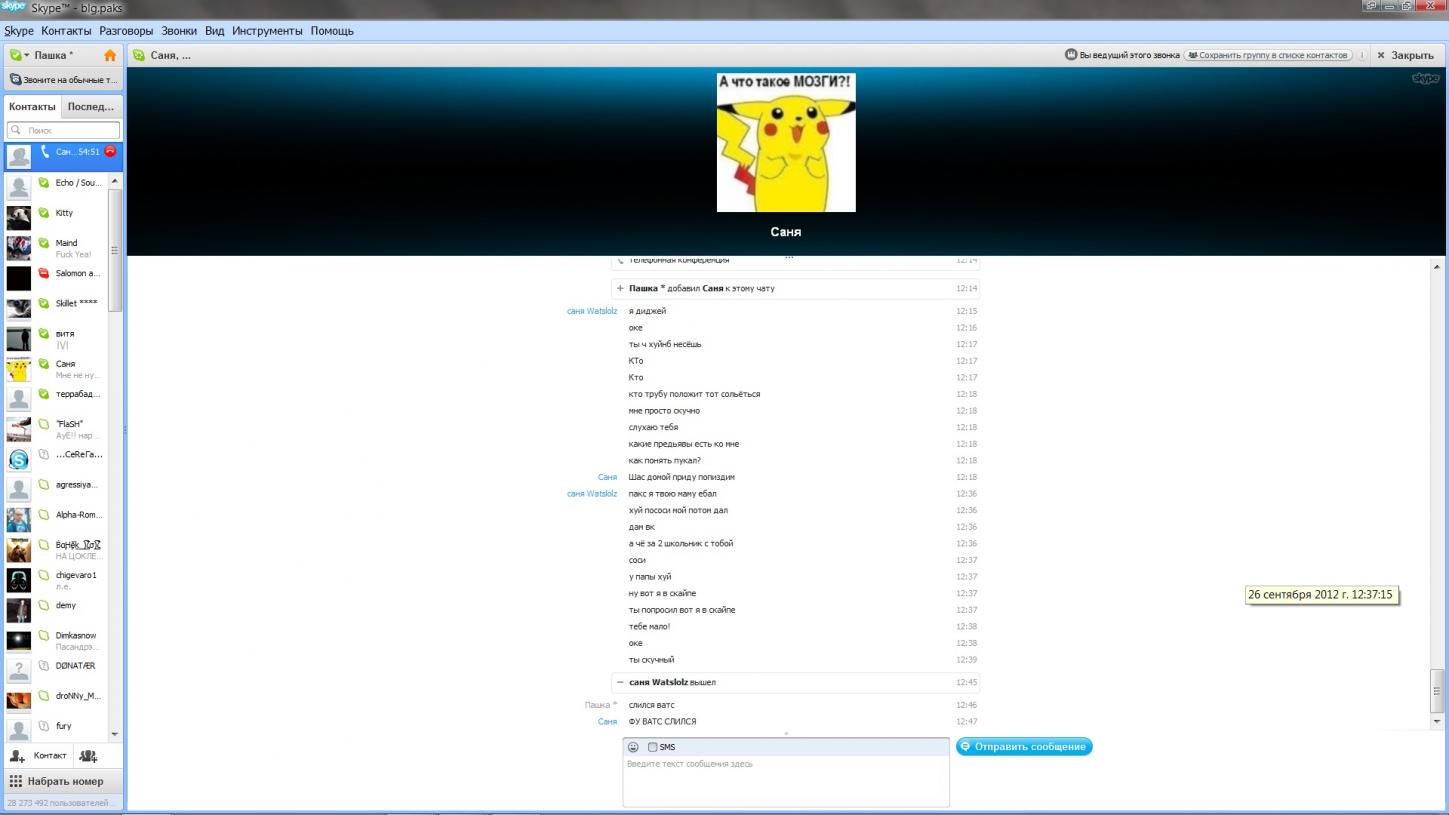The width and height of the screenshot is (1449, 815).
Task: Open Skype Home via the orange house icon
Action: 110,56
